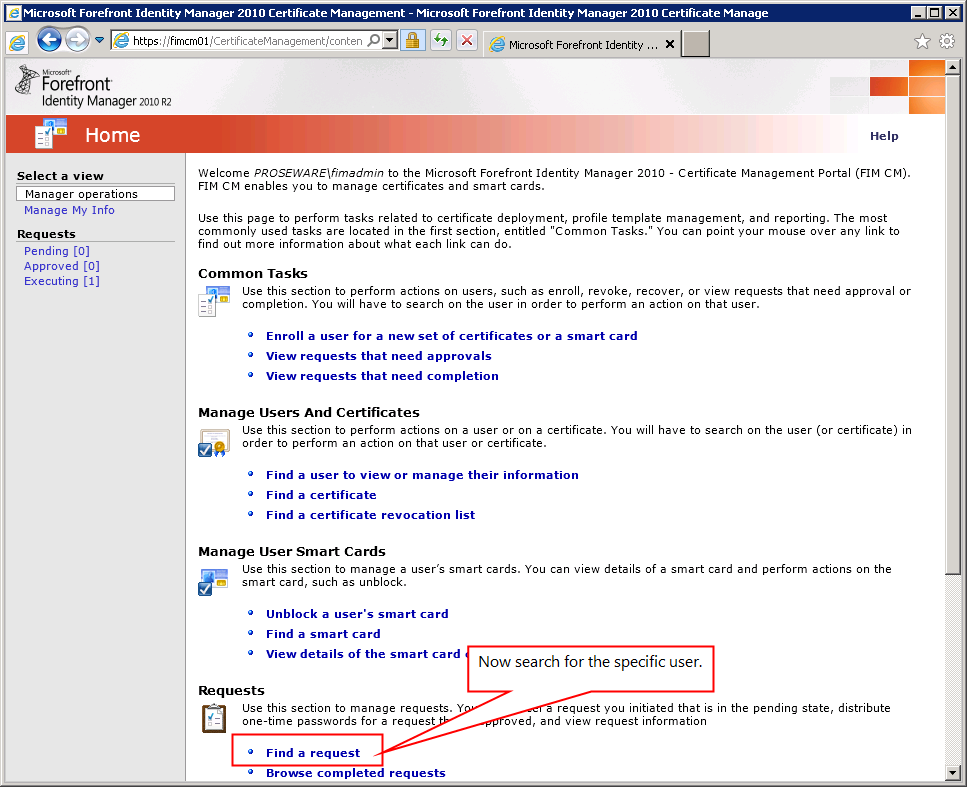Image resolution: width=967 pixels, height=787 pixels.
Task: Click the Favorites star icon
Action: coord(922,41)
